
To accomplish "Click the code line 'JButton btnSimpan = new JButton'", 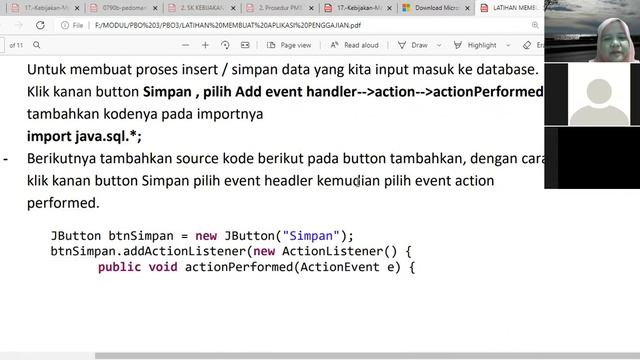I will tap(202, 236).
